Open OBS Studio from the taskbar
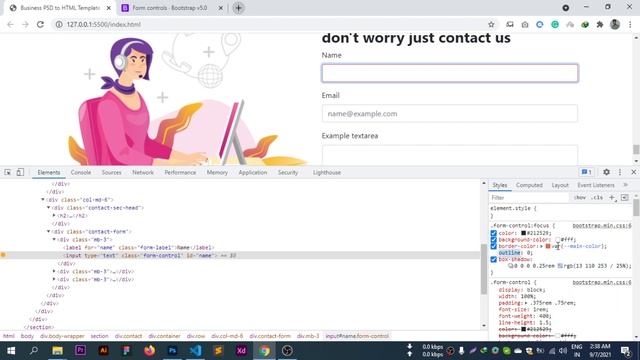 [287, 351]
